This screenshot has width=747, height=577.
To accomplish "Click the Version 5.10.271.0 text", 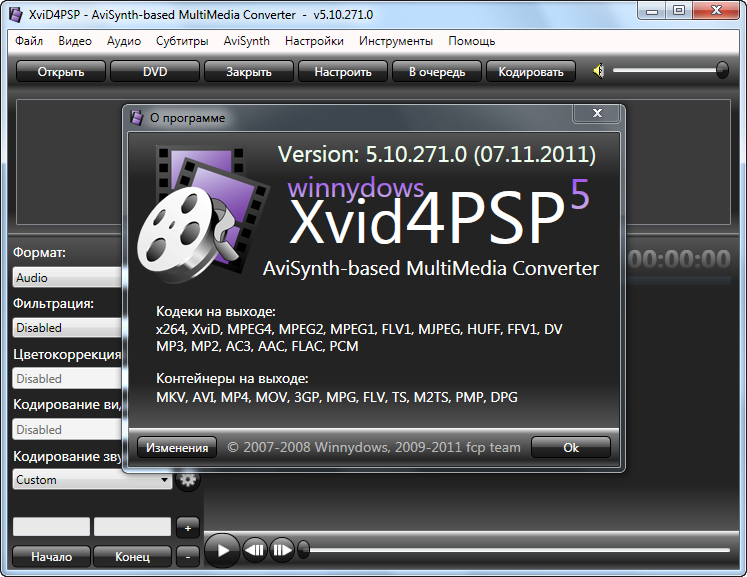I will pos(436,154).
